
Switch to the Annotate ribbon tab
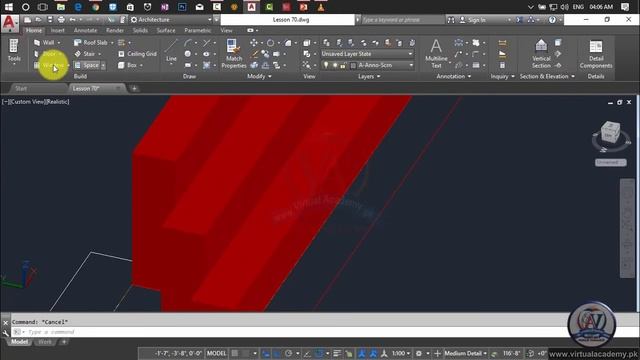pos(85,31)
